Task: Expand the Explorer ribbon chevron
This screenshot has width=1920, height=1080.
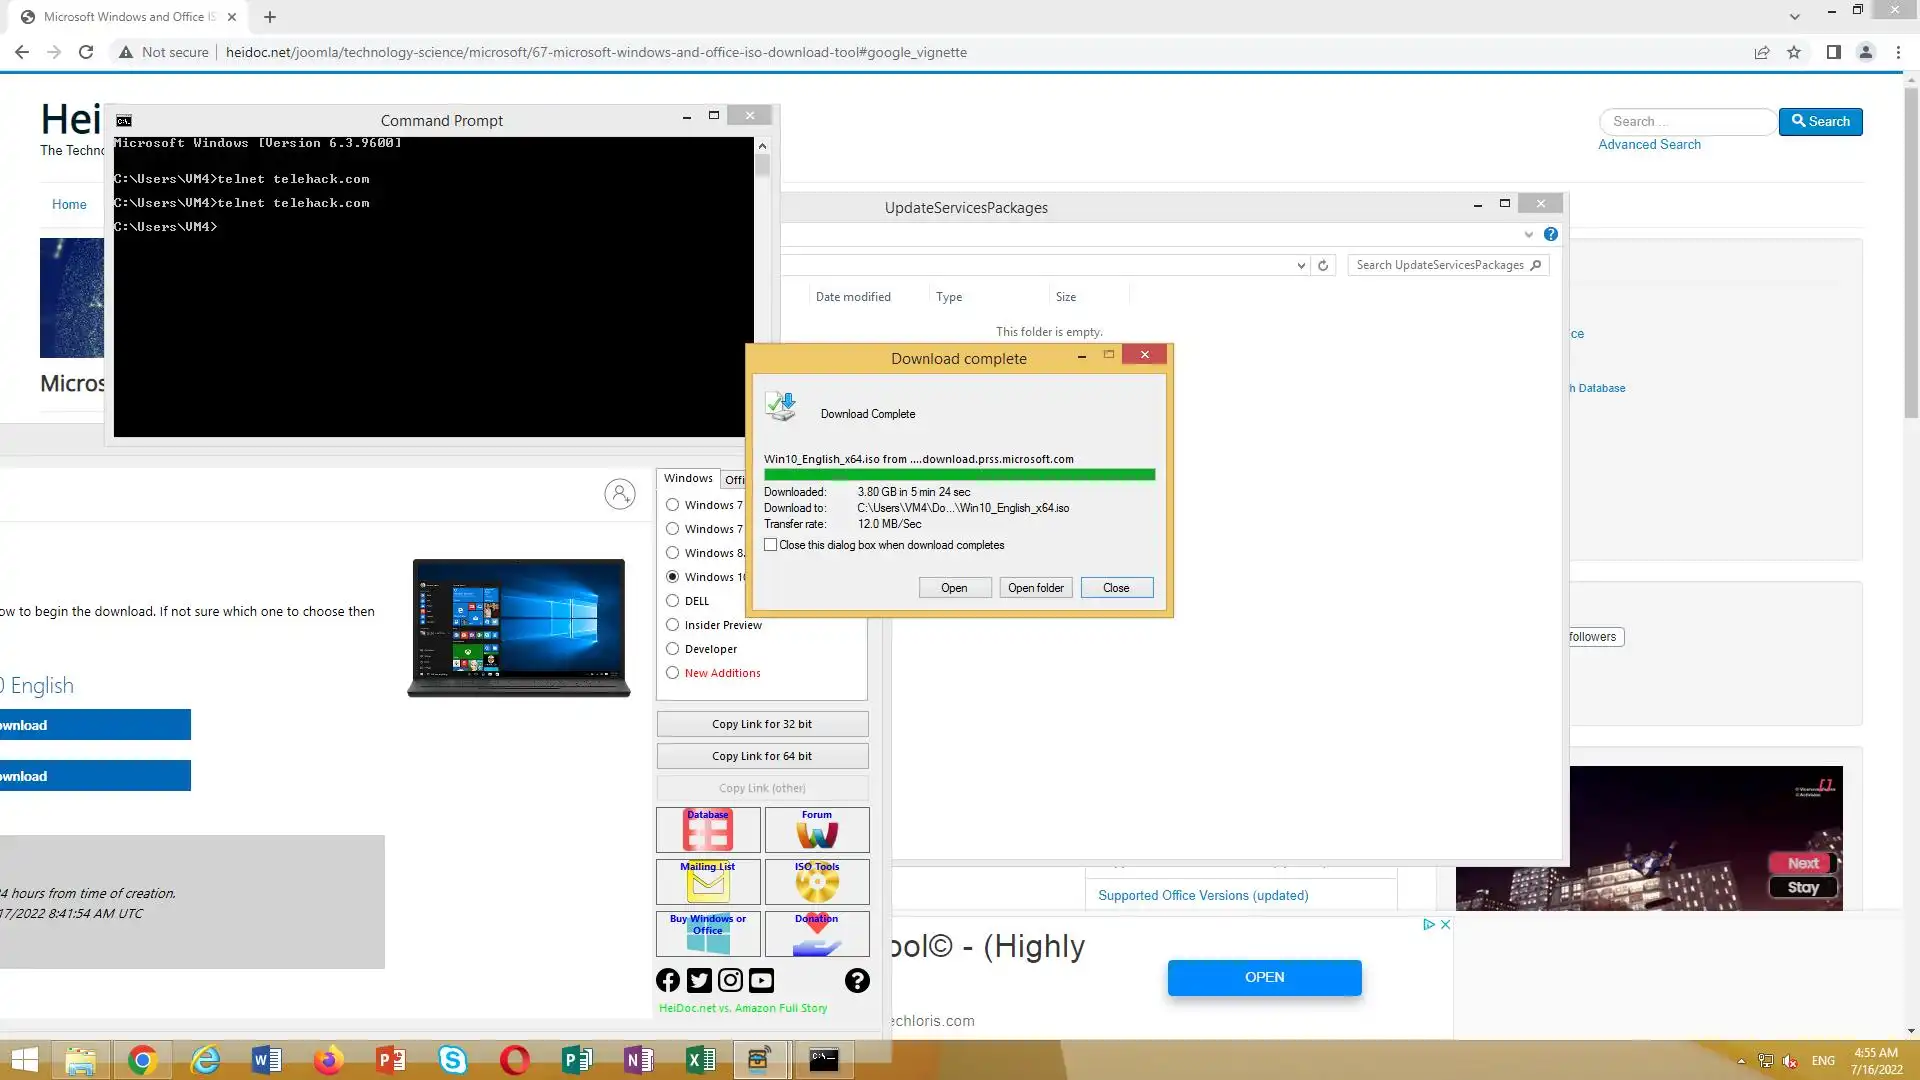Action: pos(1528,234)
